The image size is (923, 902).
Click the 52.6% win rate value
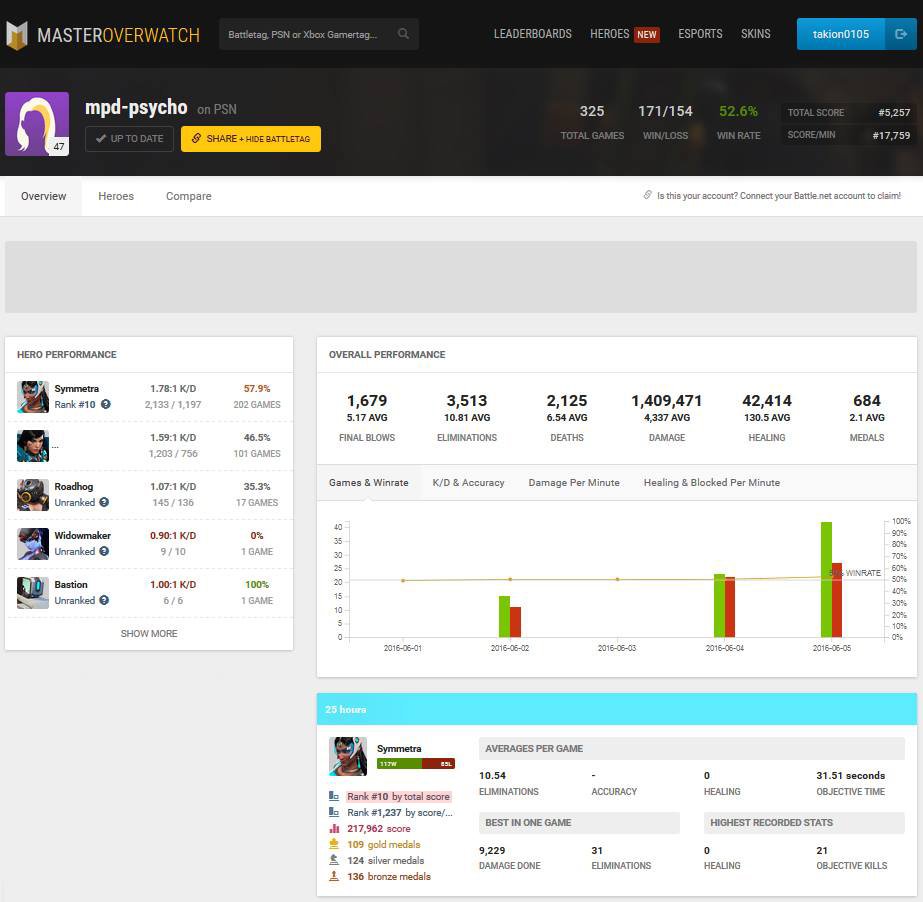[738, 111]
